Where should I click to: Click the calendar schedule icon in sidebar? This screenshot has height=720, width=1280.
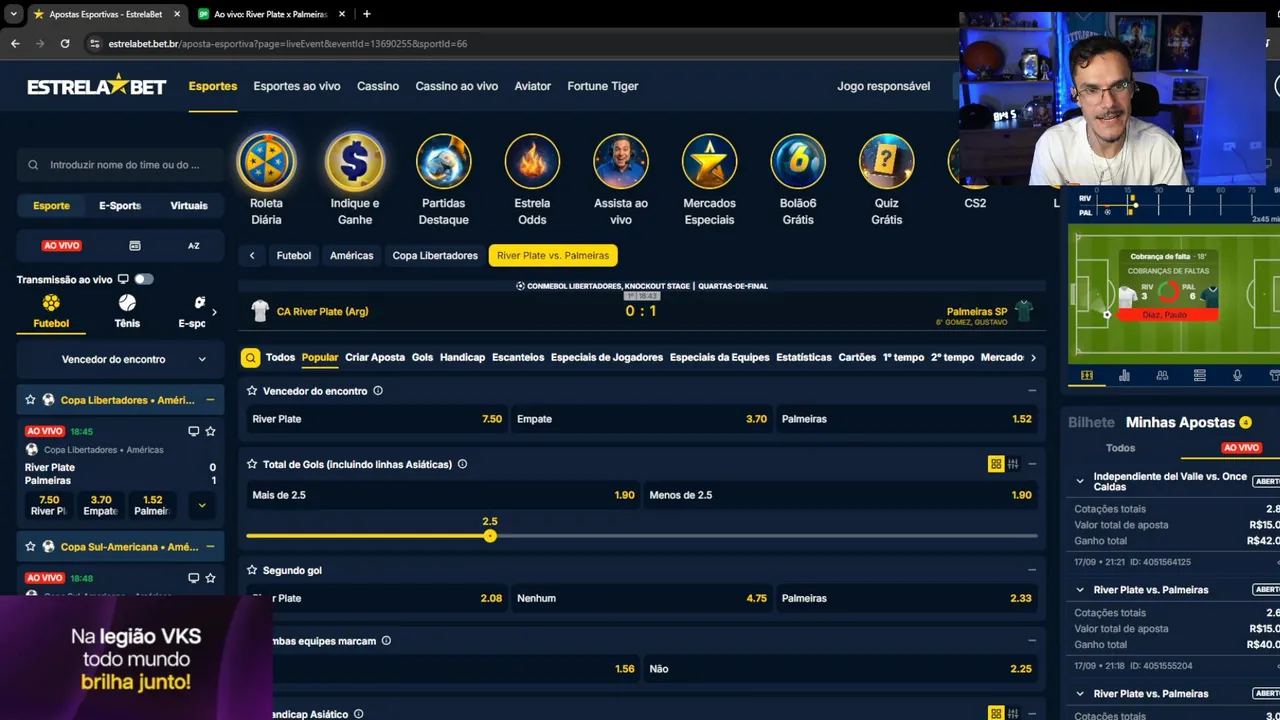(x=135, y=246)
